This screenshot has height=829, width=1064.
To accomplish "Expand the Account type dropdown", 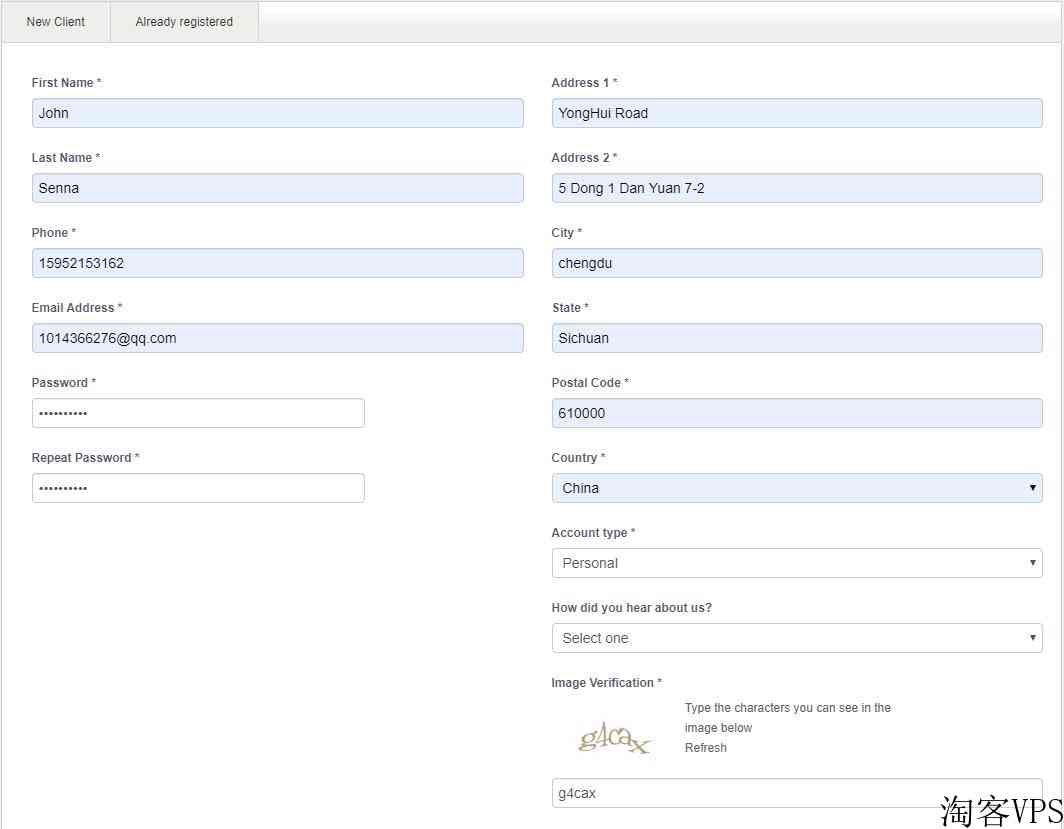I will point(797,563).
